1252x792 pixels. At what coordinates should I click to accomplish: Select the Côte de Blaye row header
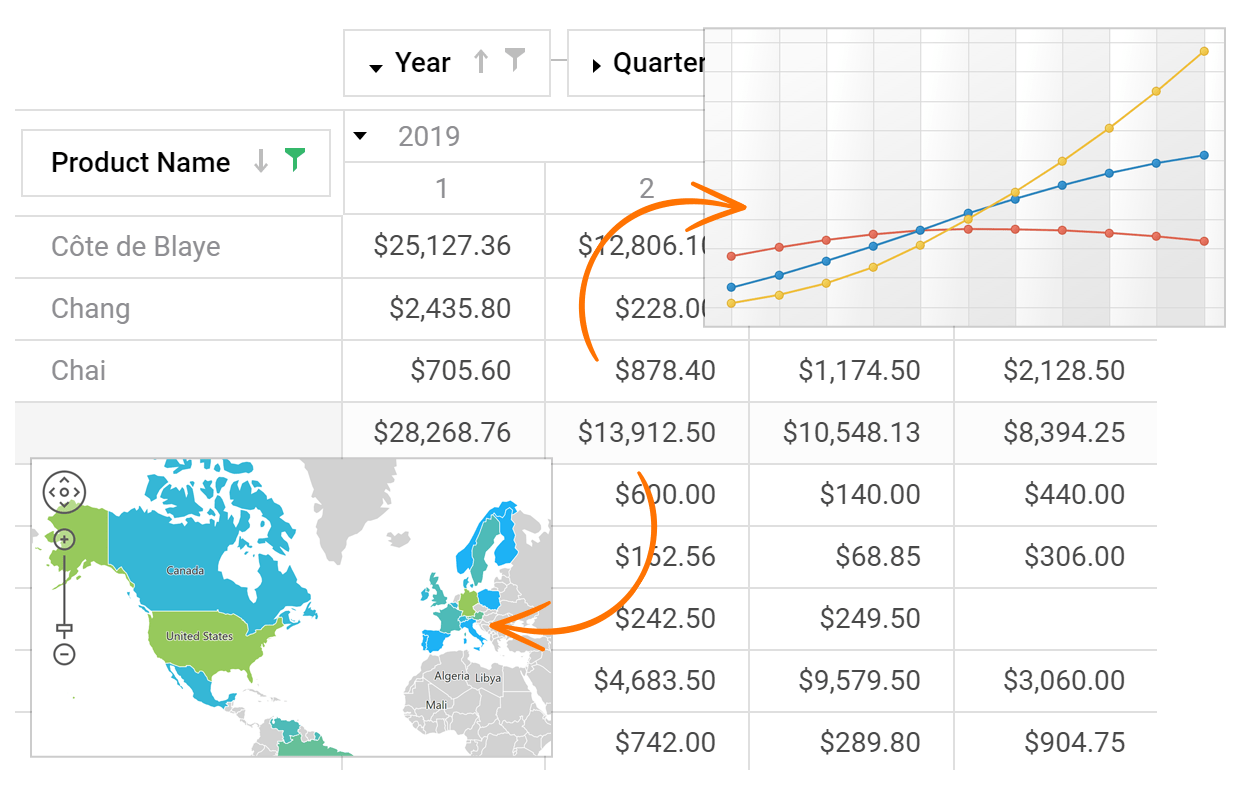(136, 246)
